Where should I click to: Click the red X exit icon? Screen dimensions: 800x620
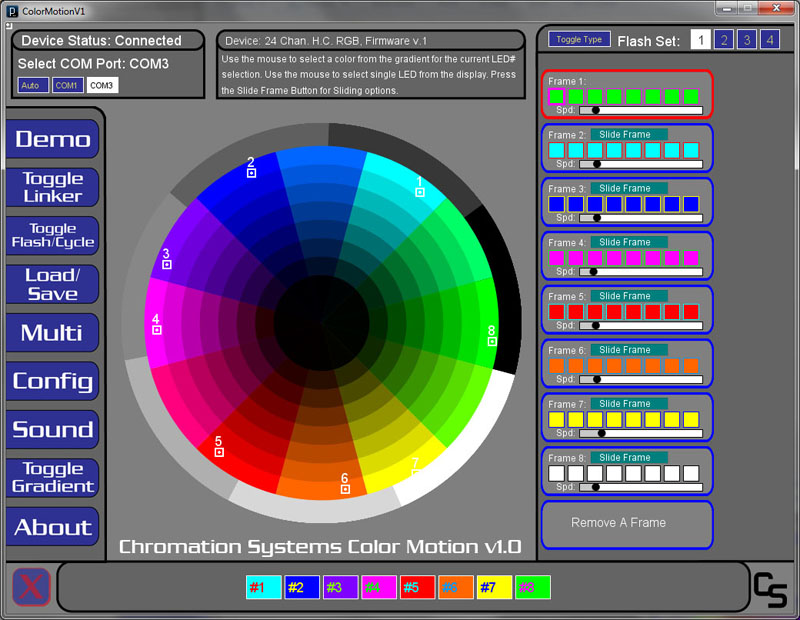[x=31, y=587]
